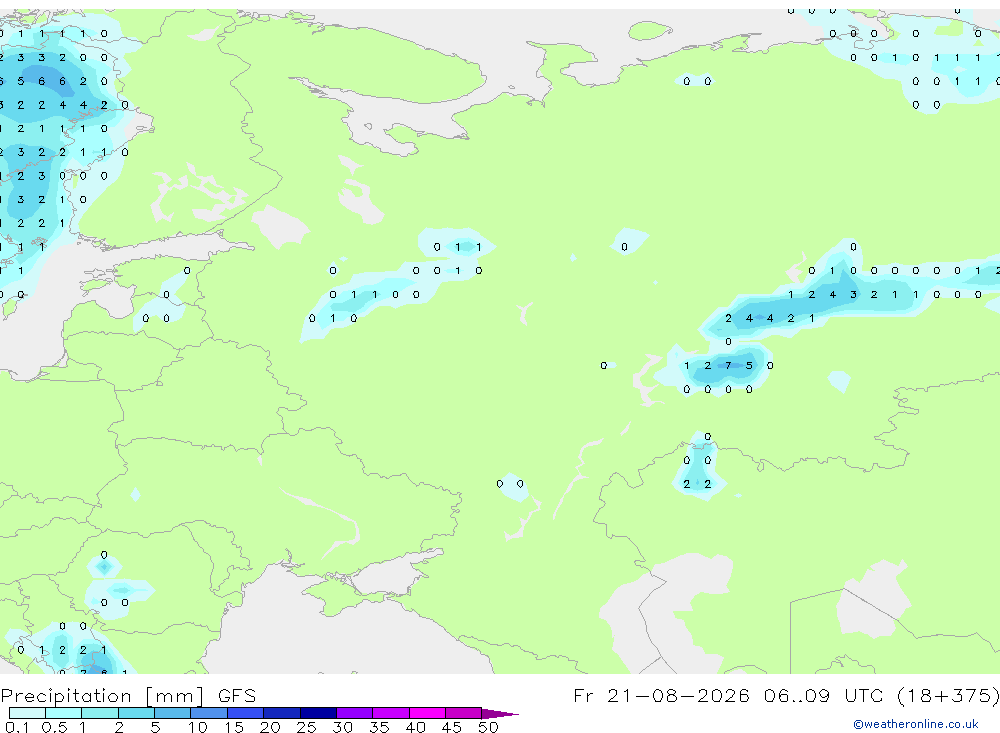The height and width of the screenshot is (733, 1000).
Task: Click the legend label "0.1"
Action: pyautogui.click(x=17, y=727)
